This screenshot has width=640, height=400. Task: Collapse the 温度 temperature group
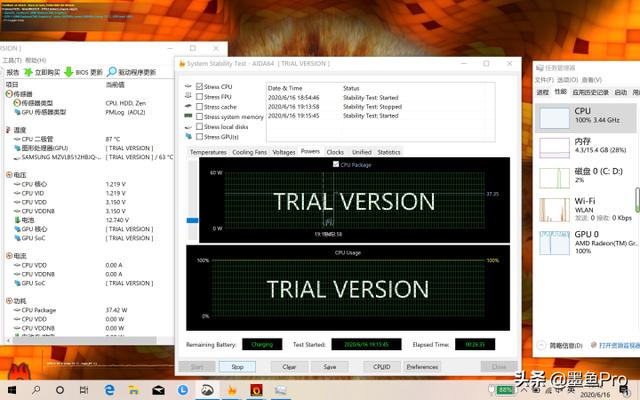coord(9,130)
